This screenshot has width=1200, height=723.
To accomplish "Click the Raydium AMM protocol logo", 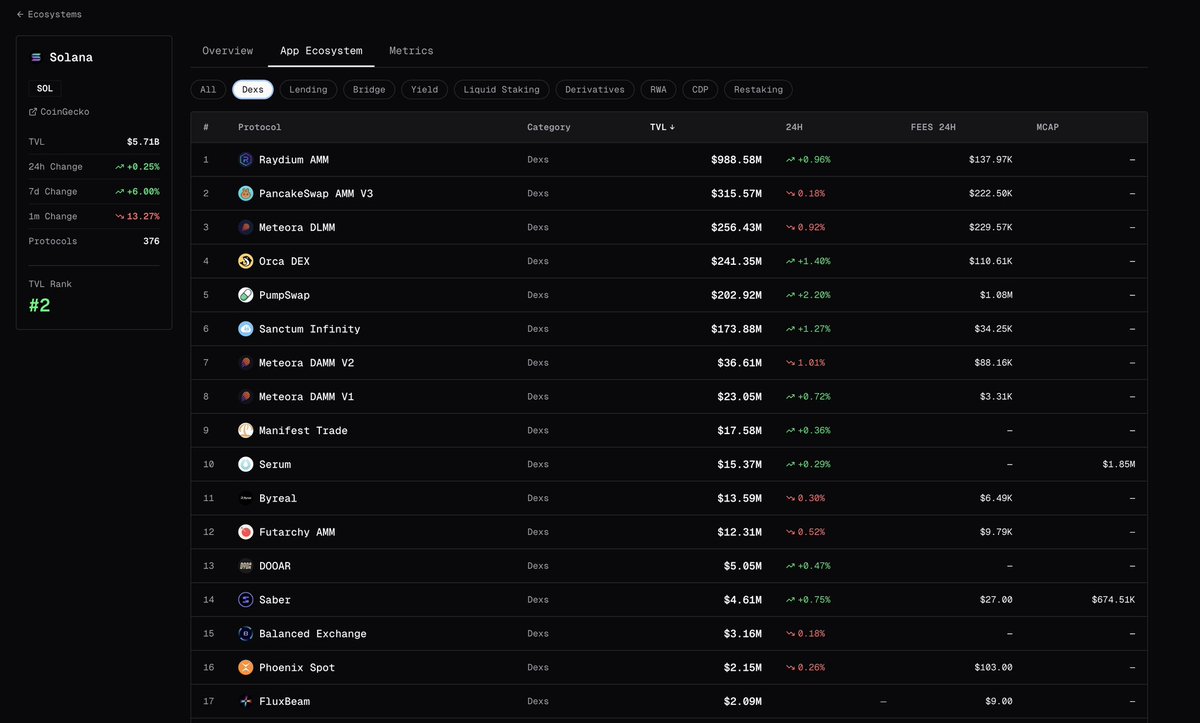I will (x=246, y=160).
